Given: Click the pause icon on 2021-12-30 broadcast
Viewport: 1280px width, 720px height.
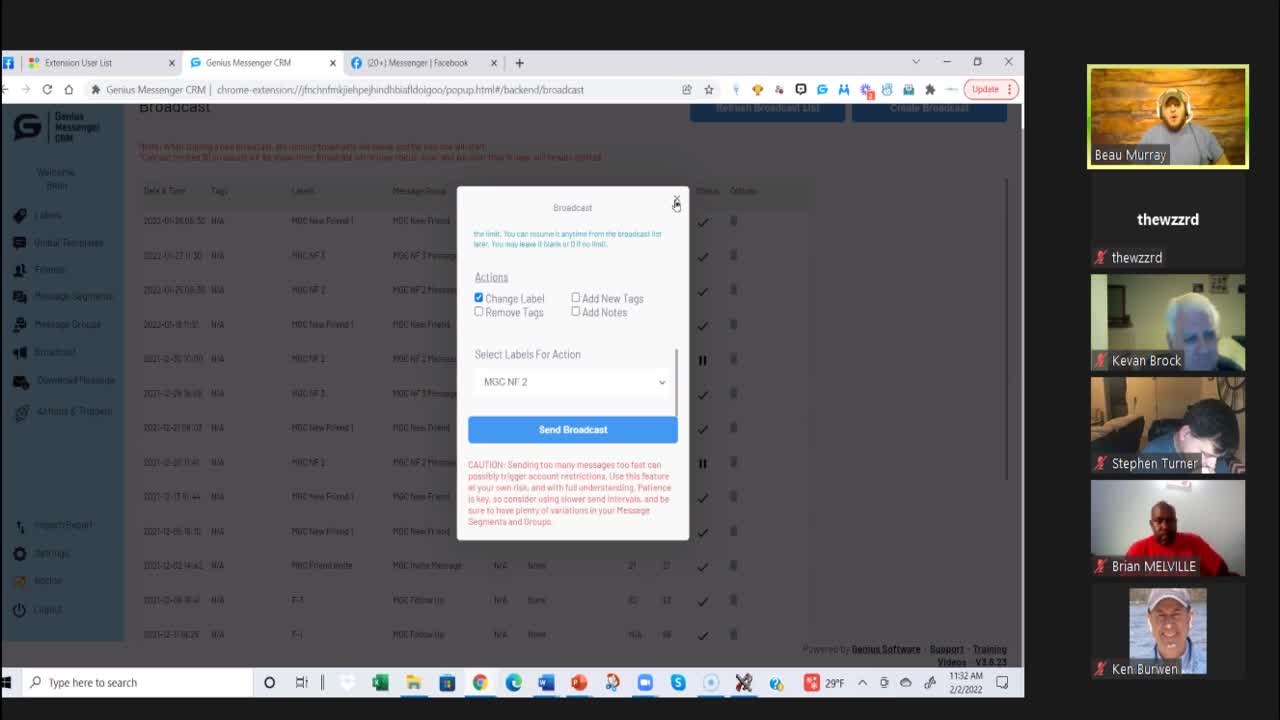Looking at the screenshot, I should 703,360.
